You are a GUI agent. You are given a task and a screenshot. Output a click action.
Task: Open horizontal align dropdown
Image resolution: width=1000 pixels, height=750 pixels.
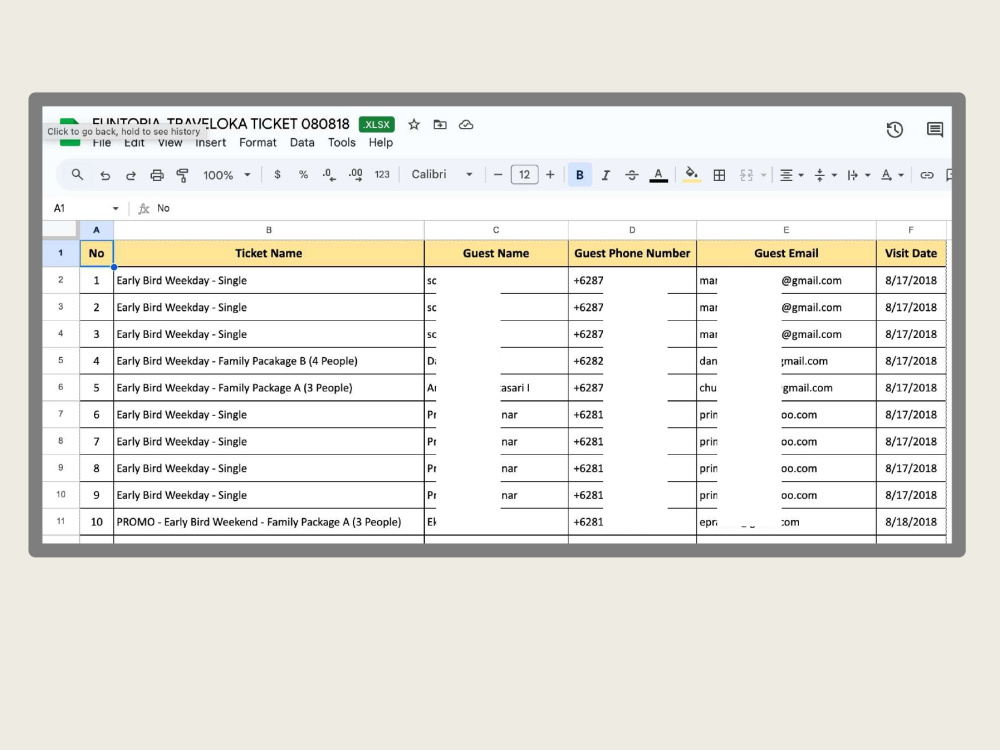point(791,175)
